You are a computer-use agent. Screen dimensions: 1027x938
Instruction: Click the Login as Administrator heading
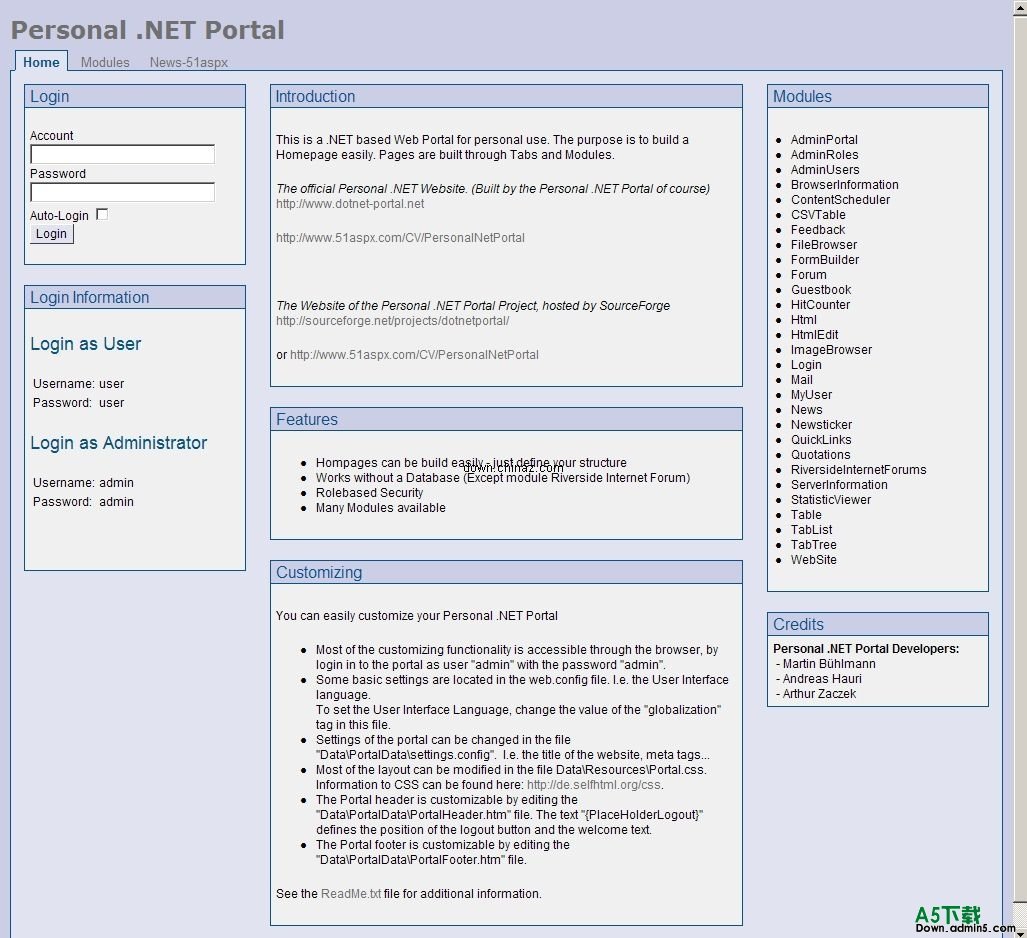coord(119,443)
